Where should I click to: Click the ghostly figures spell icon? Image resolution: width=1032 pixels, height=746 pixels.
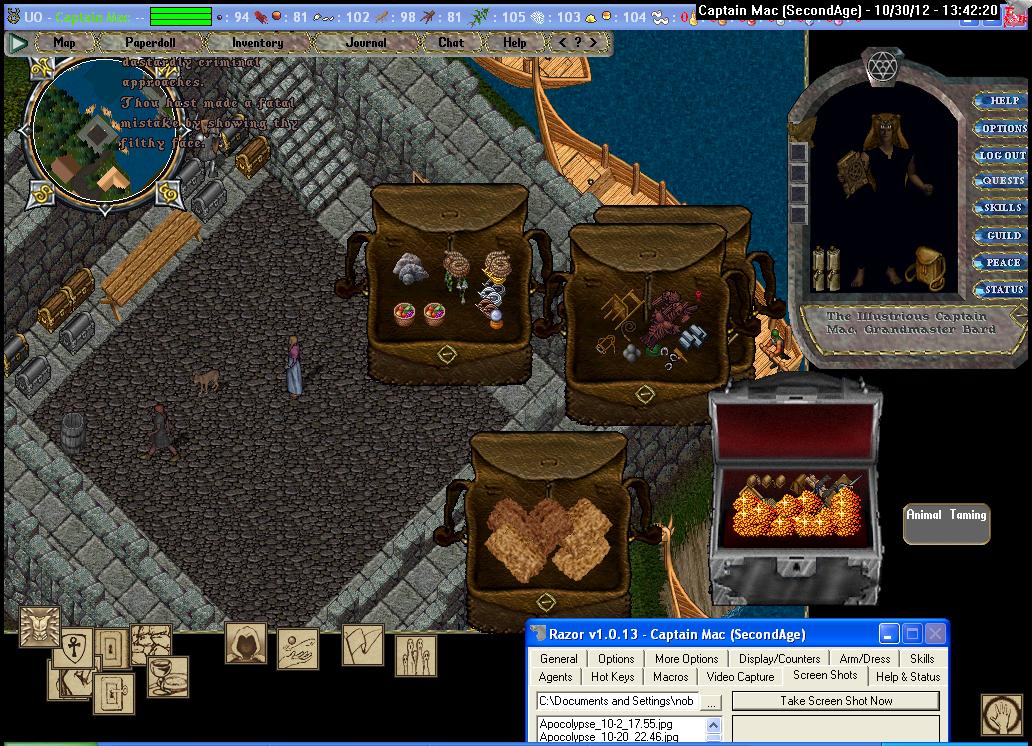(415, 655)
